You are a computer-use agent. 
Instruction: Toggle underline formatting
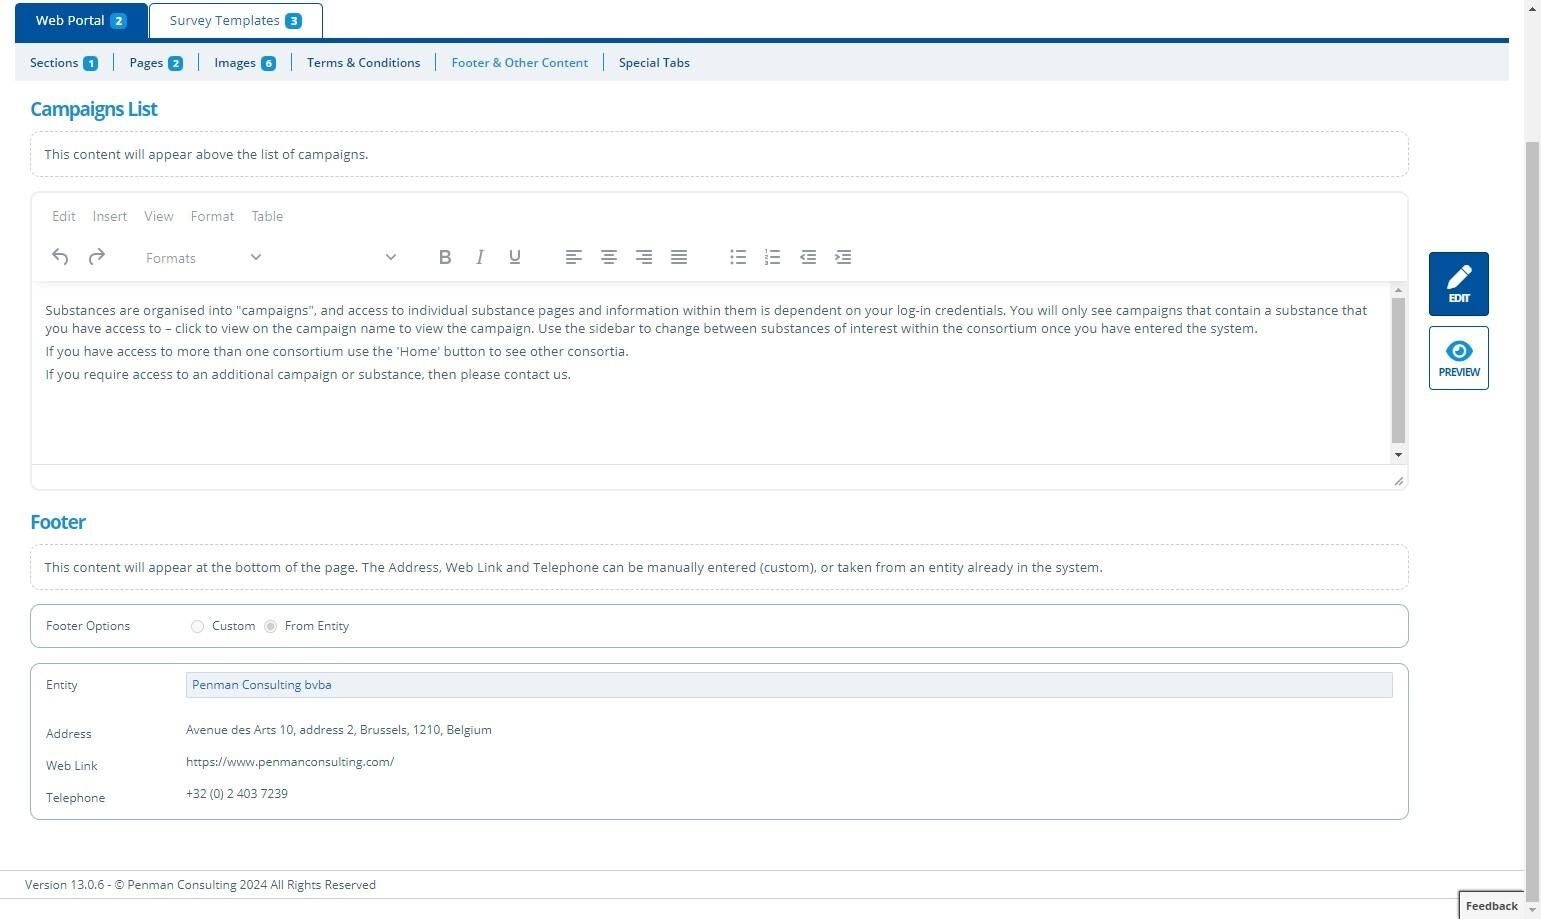coord(515,257)
